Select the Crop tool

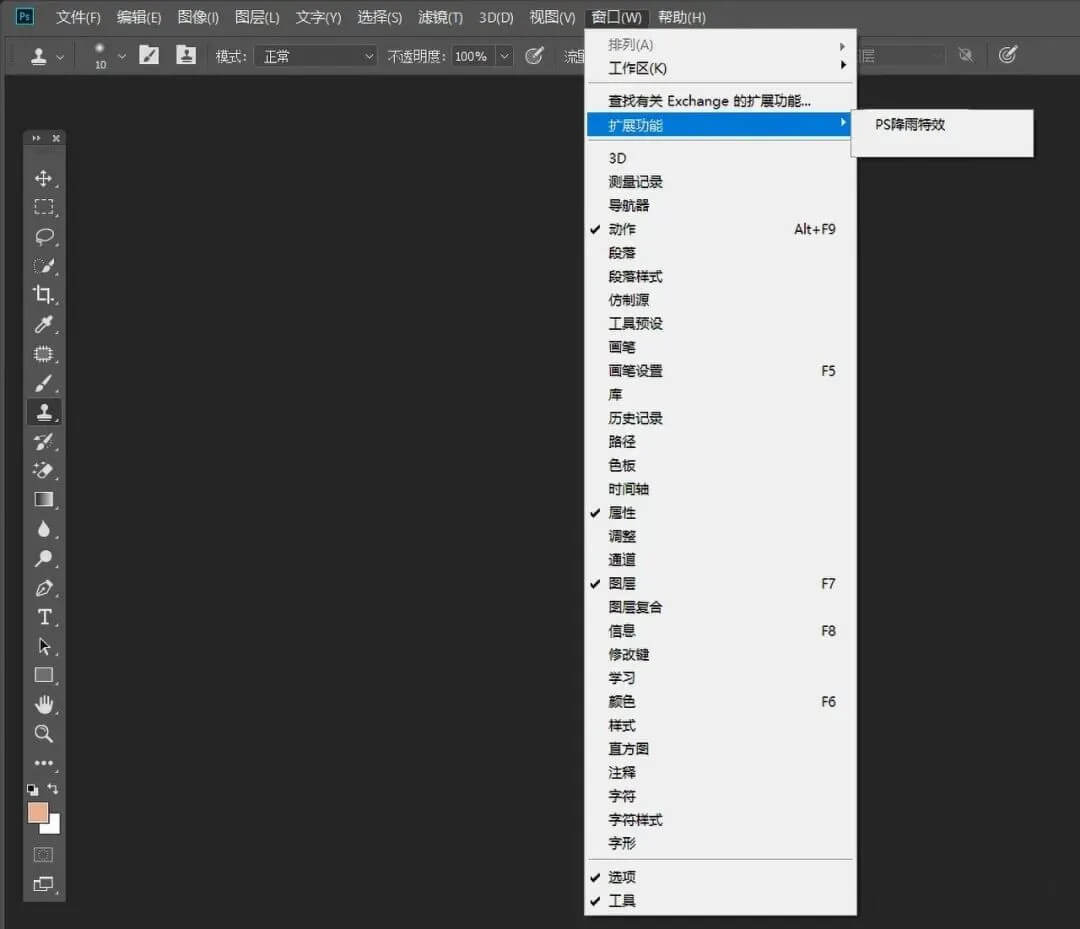(43, 295)
